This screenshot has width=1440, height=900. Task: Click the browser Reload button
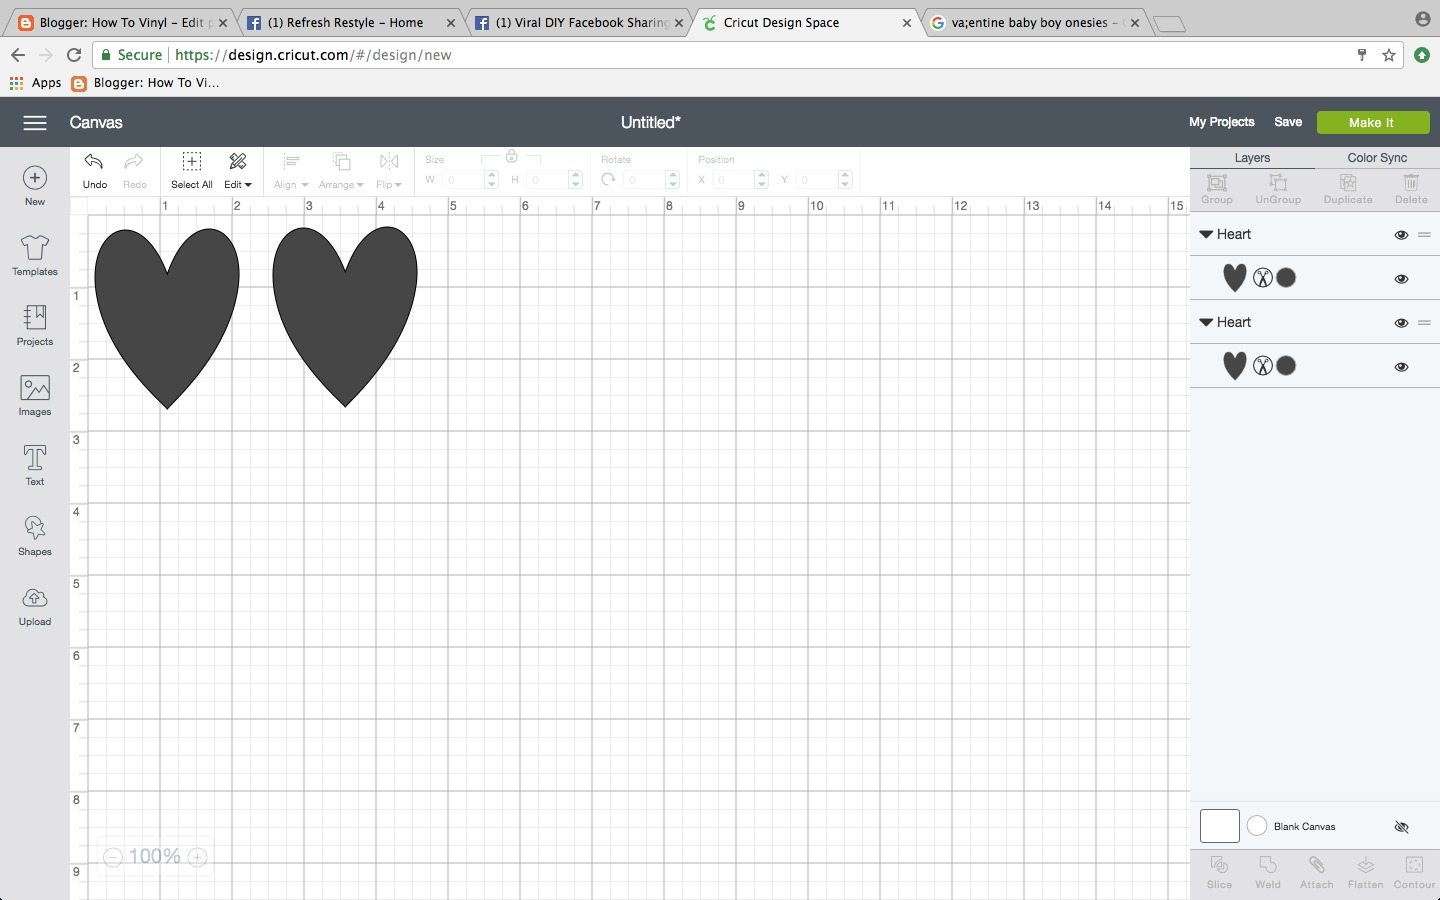coord(74,55)
